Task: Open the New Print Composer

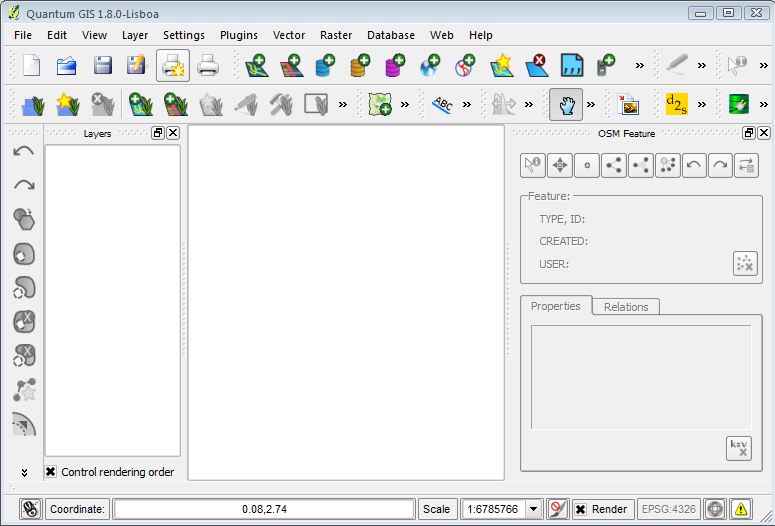Action: point(173,65)
